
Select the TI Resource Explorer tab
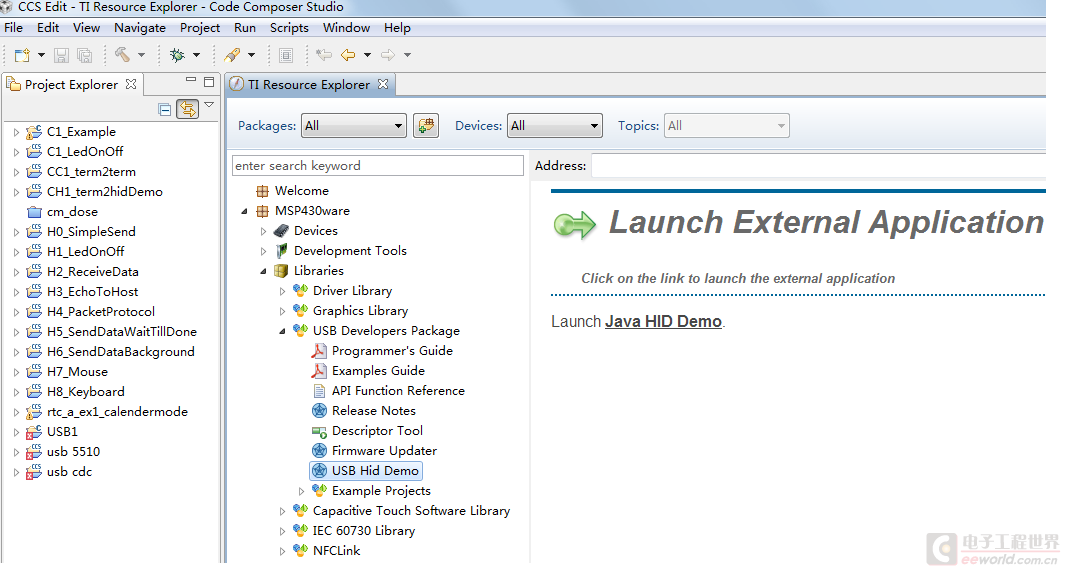pos(309,84)
